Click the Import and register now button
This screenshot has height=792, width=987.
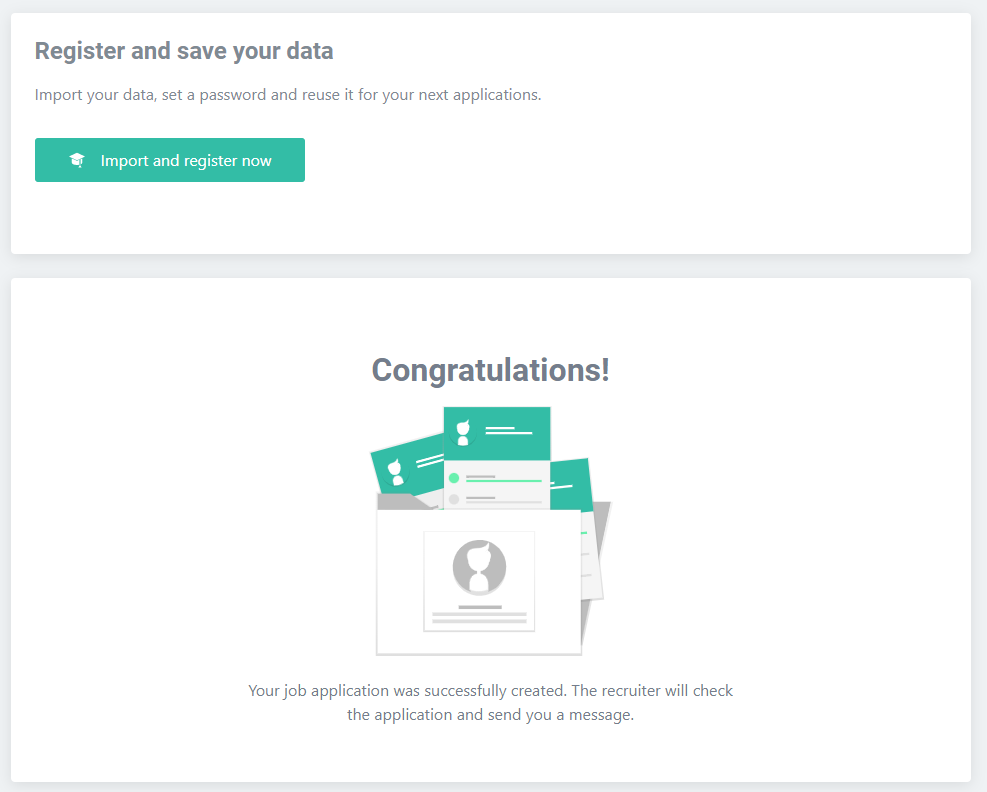(x=170, y=160)
